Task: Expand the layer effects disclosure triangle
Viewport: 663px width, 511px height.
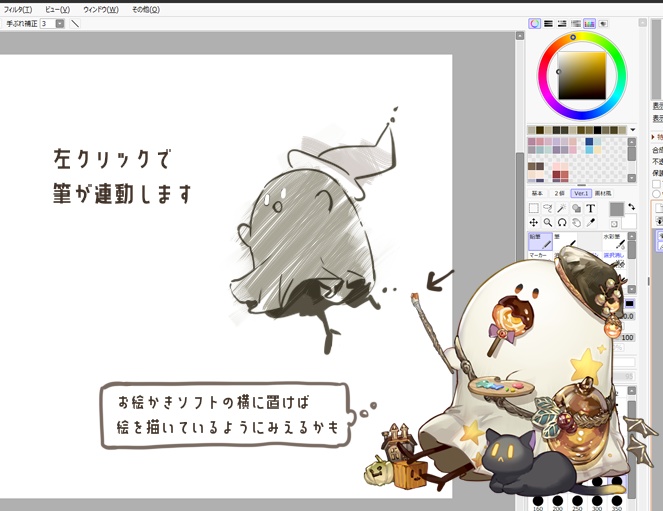Action: coord(653,137)
